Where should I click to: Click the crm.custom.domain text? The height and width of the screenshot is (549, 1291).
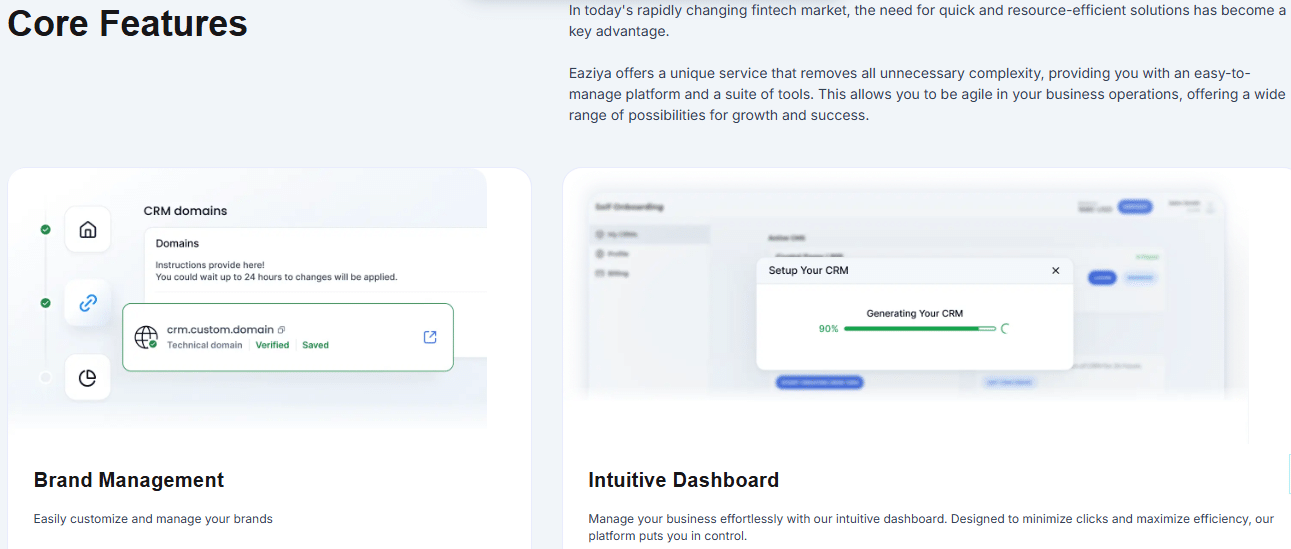tap(220, 330)
